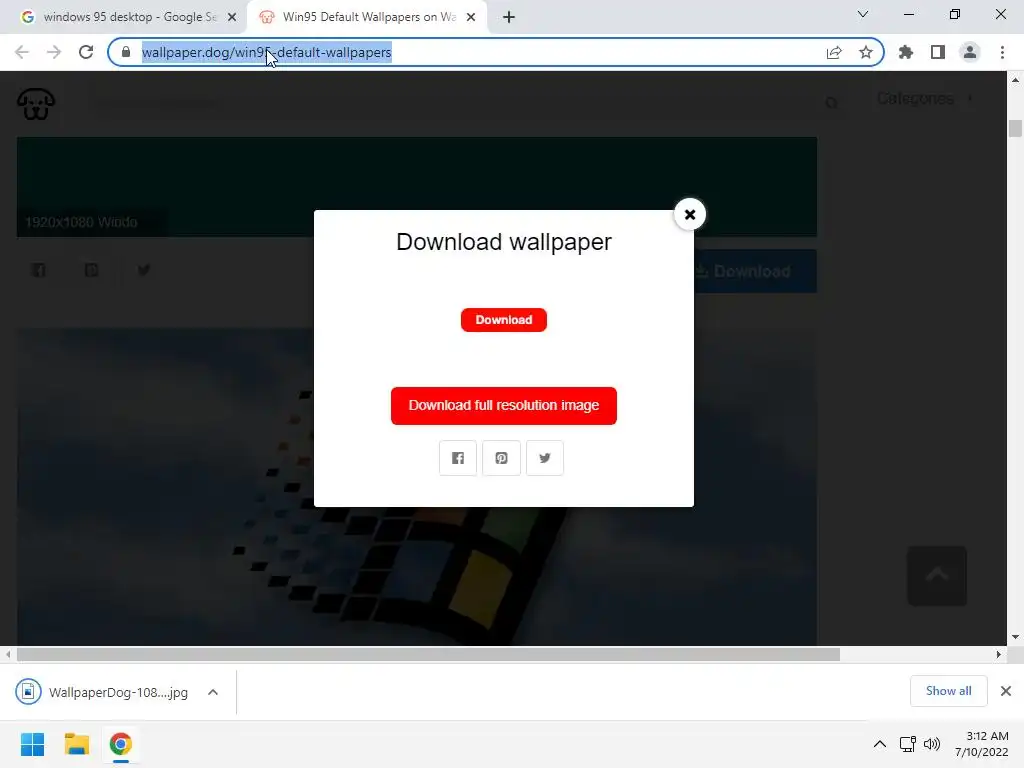This screenshot has width=1024, height=768.
Task: Click the page scroll down arrow
Action: tap(1015, 637)
